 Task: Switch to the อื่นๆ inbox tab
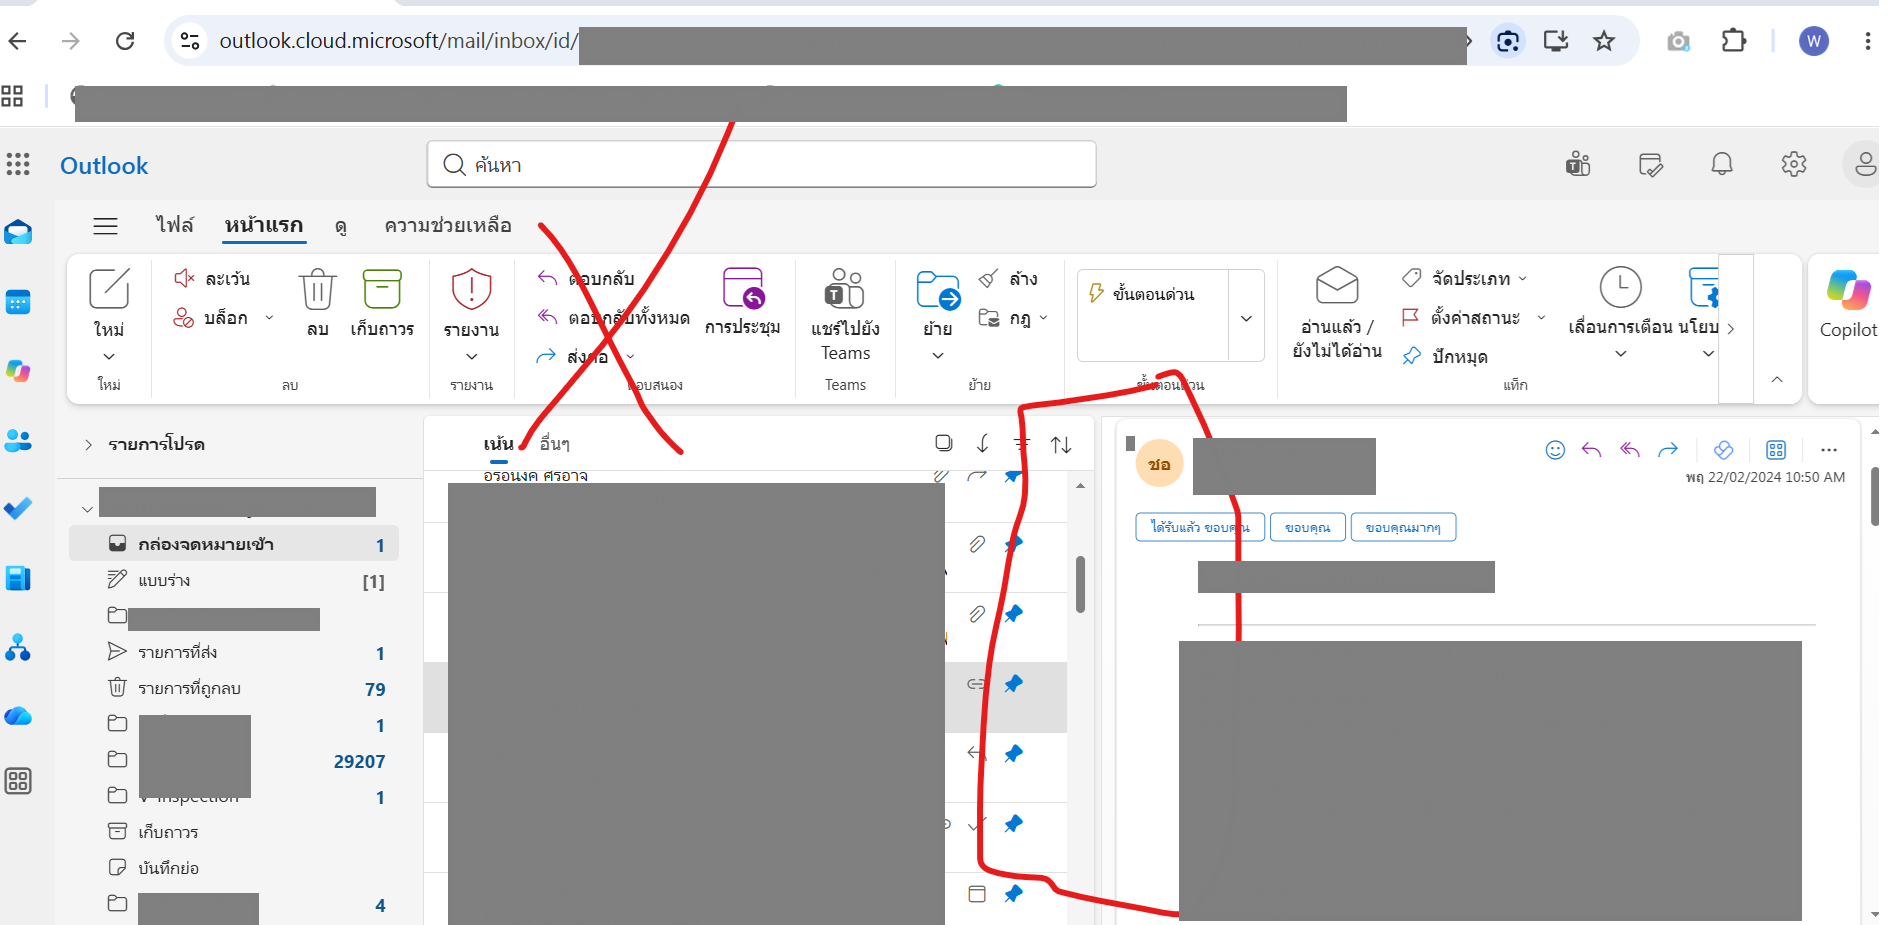tap(555, 443)
